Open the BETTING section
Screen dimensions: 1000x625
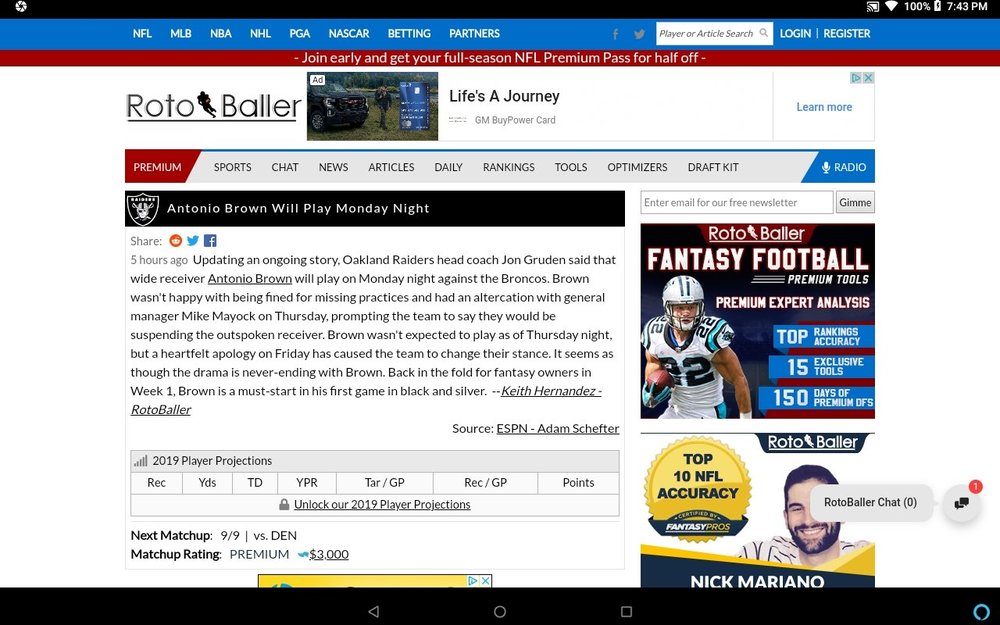coord(409,34)
